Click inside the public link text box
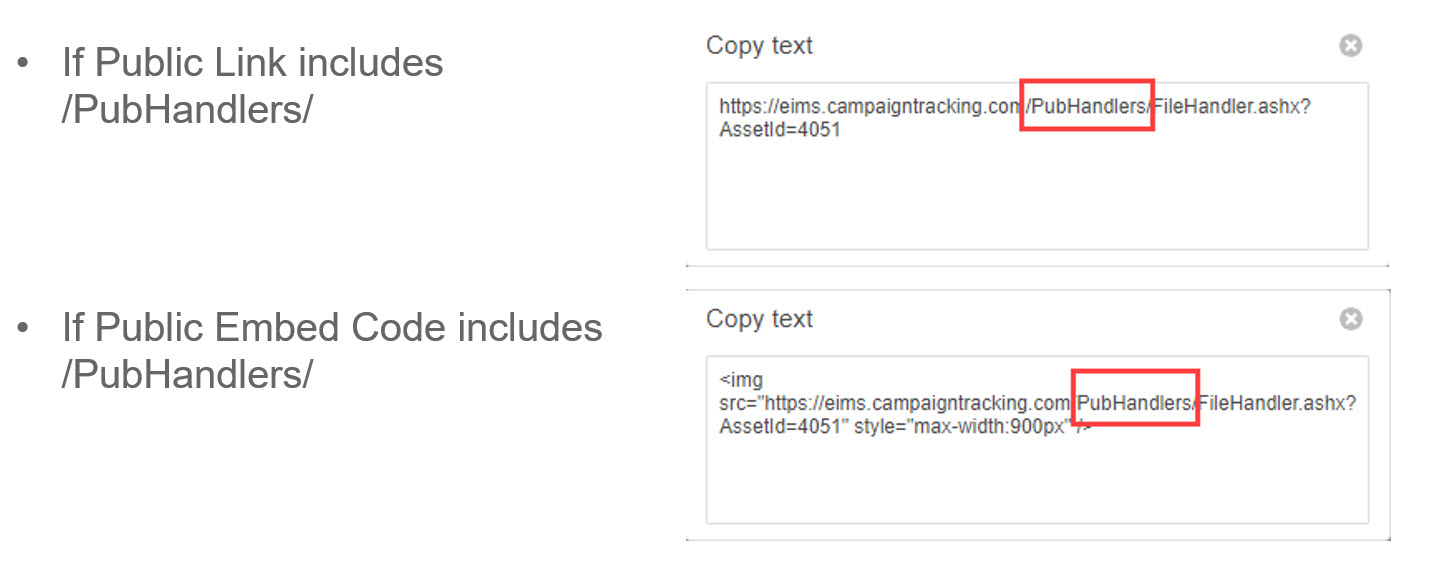 [1037, 166]
